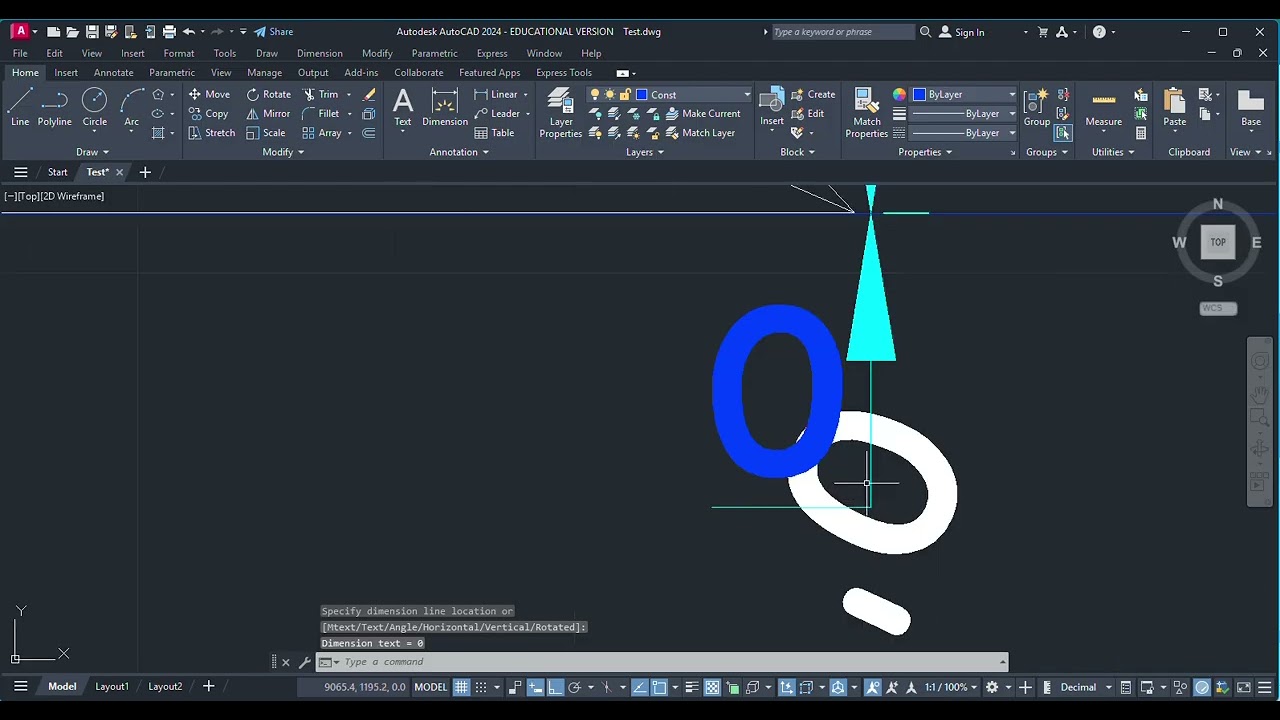This screenshot has width=1280, height=720.
Task: Switch to the Start file tab
Action: [x=58, y=172]
